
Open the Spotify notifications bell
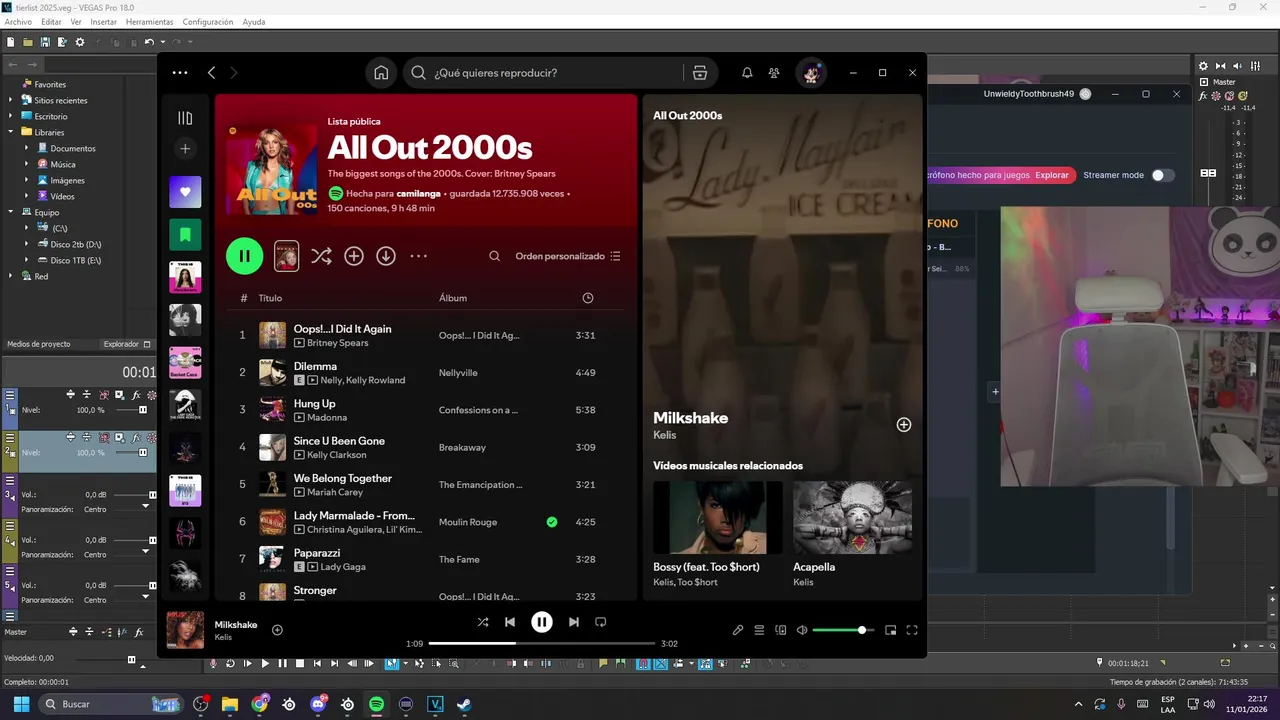pos(747,73)
